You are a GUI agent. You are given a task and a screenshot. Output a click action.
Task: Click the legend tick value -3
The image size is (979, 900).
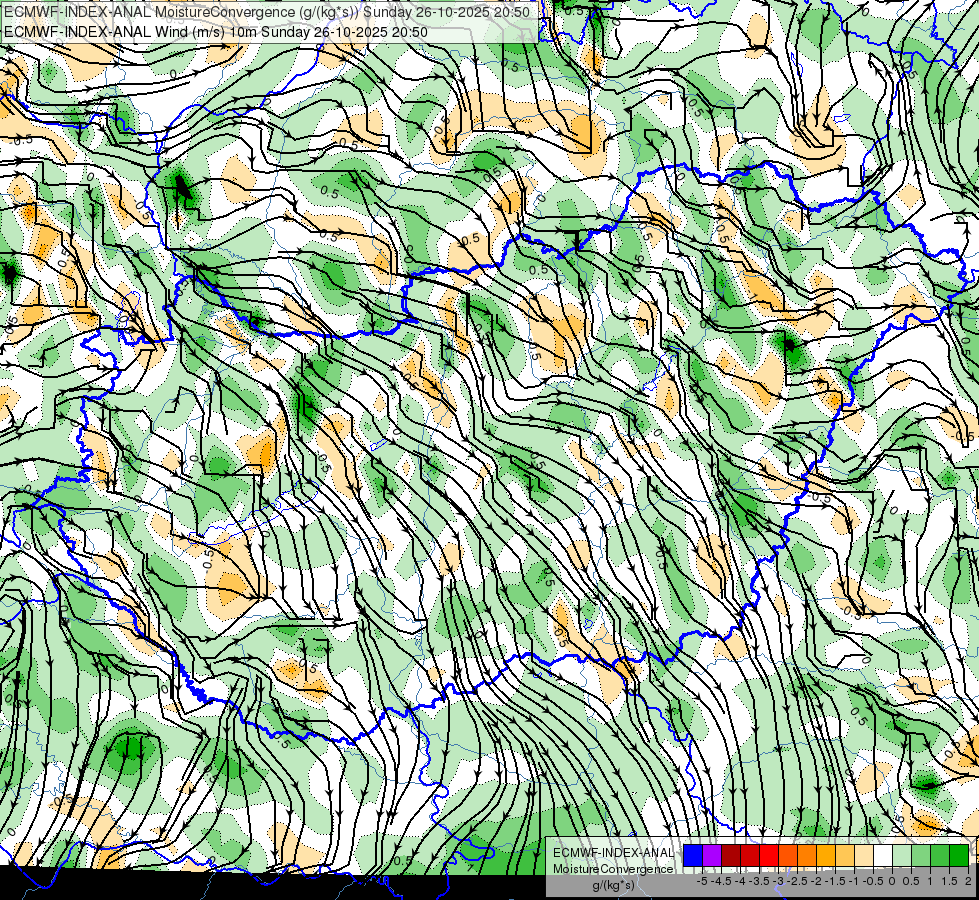pyautogui.click(x=779, y=881)
